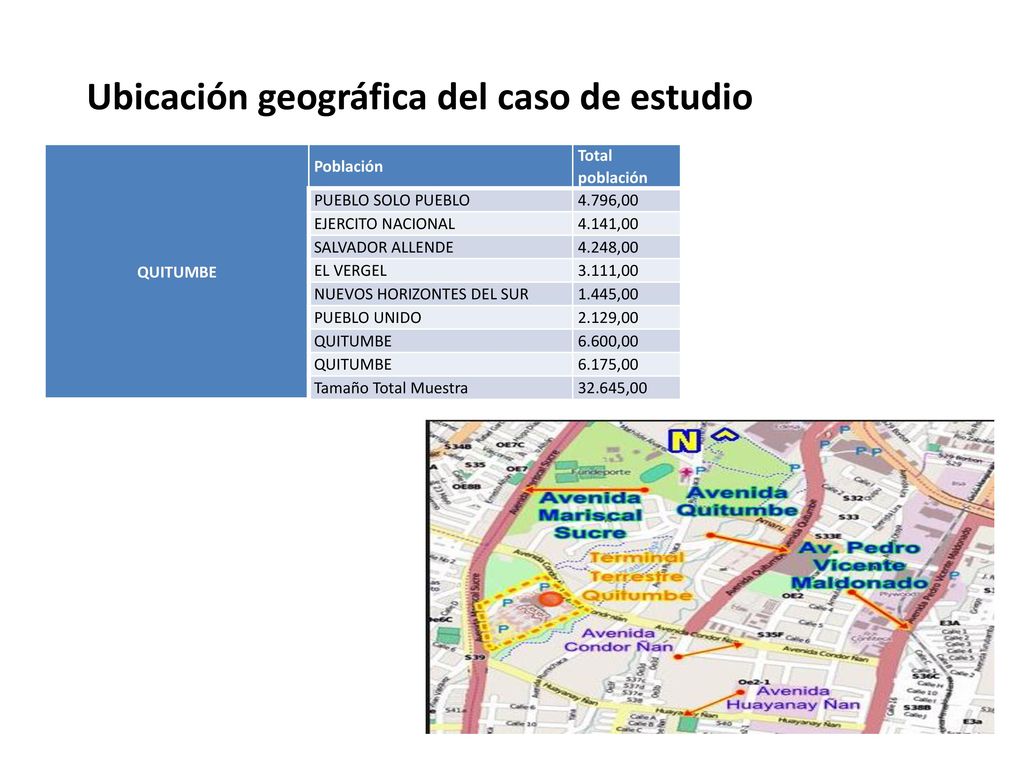
Task: Click the yellow N north marker on the map
Action: click(x=684, y=441)
